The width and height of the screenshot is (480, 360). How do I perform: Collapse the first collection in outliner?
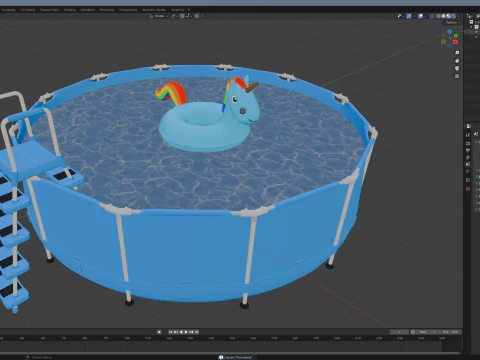(471, 27)
